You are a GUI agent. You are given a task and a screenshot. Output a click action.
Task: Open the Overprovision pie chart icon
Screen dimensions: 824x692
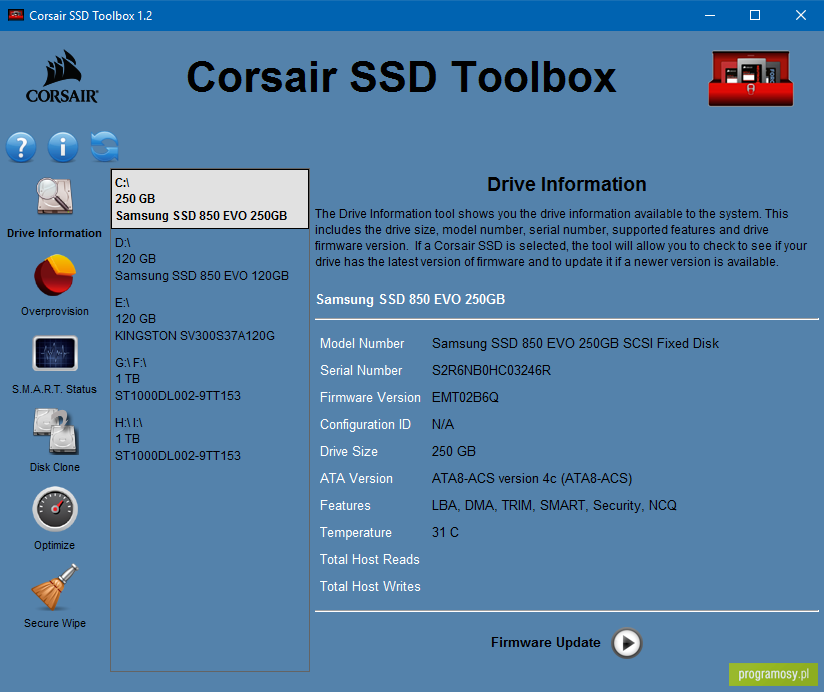pos(55,275)
